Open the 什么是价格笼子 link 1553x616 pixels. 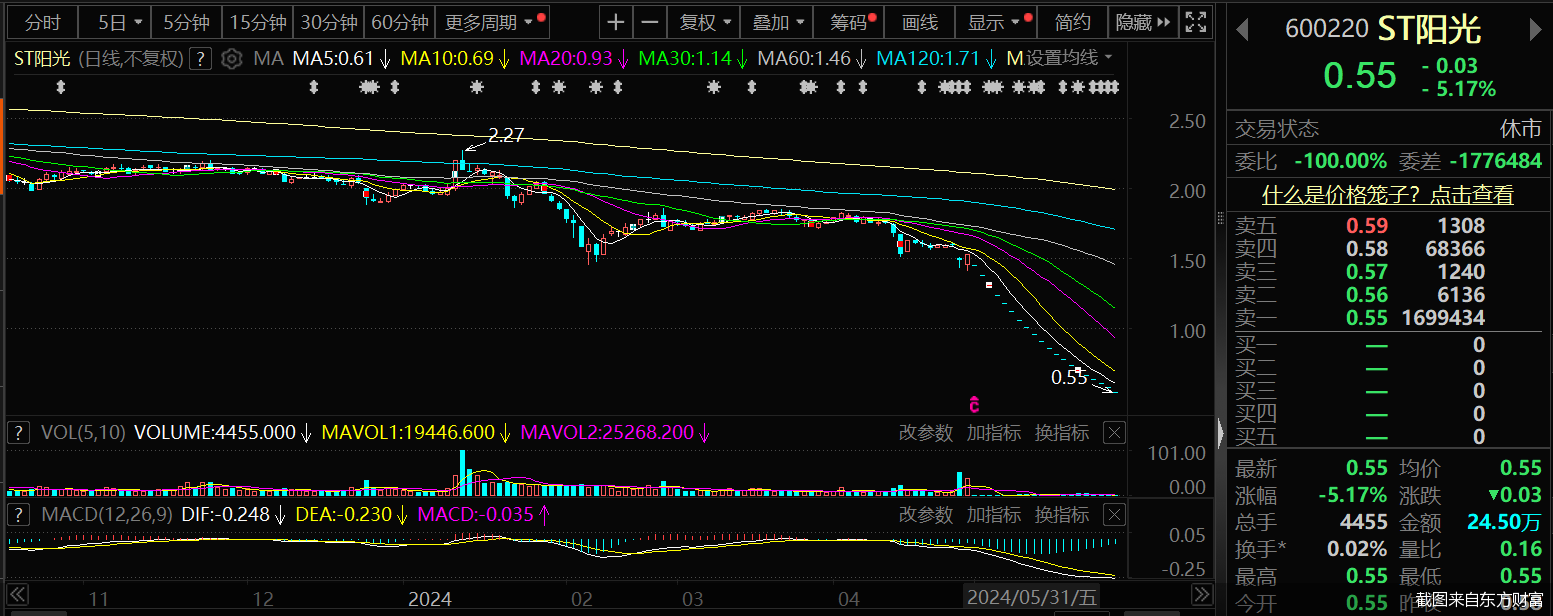[x=1387, y=195]
